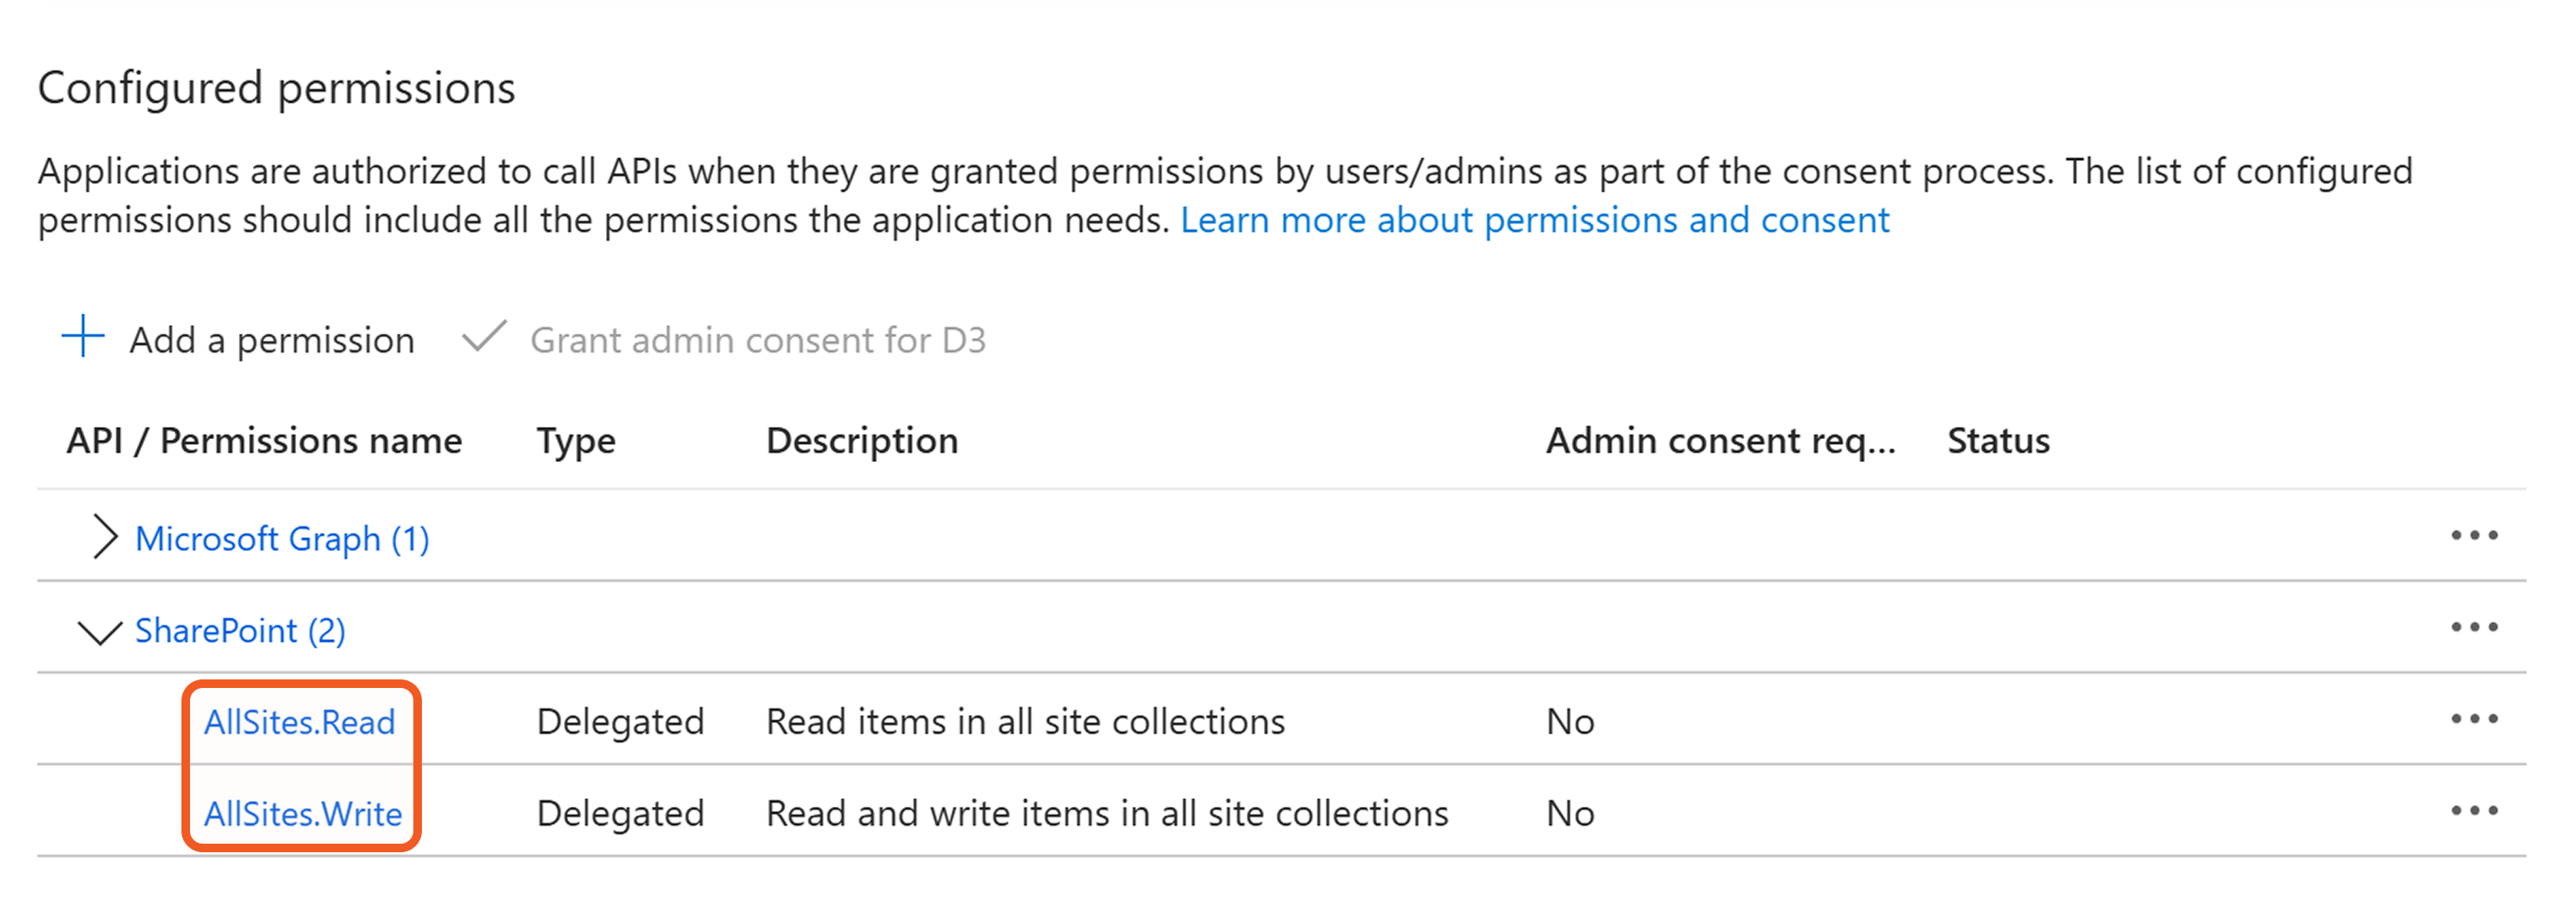Screen dimensions: 2576x919
Task: Click the checkmark icon for admin consent
Action: pos(484,337)
